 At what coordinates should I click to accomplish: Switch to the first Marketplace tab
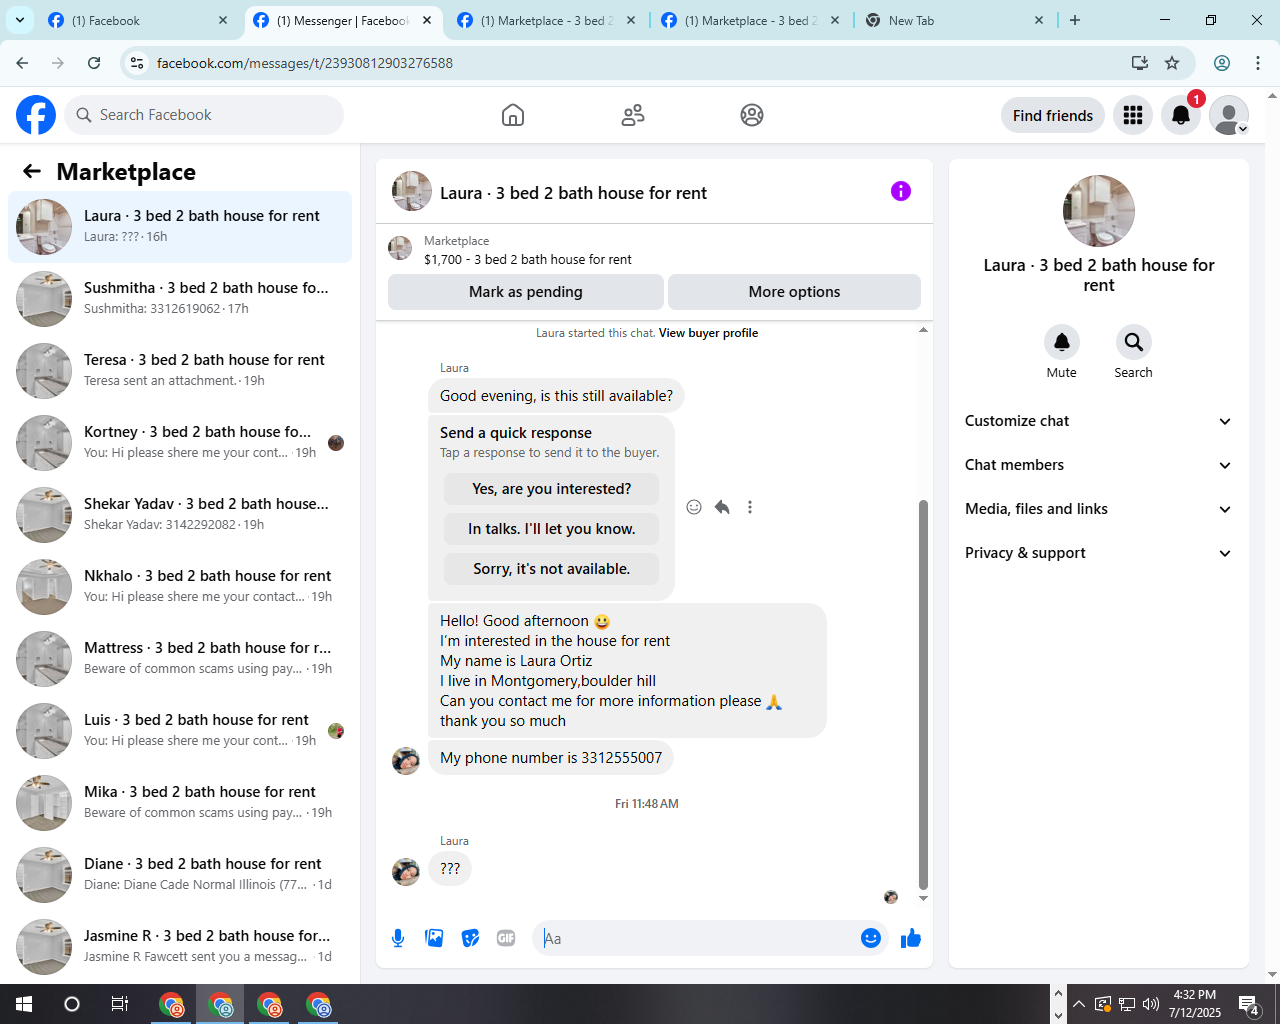pos(546,20)
